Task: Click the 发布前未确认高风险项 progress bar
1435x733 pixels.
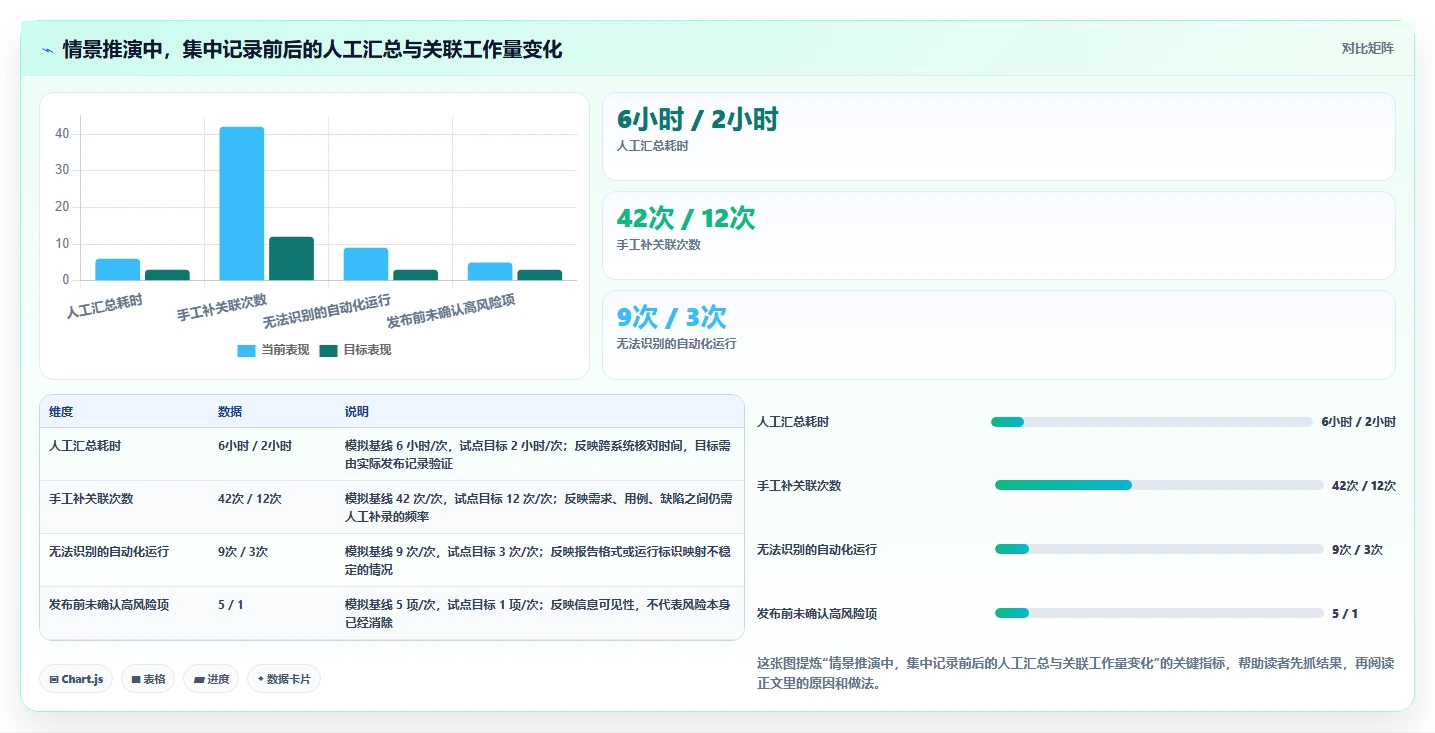Action: 1159,613
